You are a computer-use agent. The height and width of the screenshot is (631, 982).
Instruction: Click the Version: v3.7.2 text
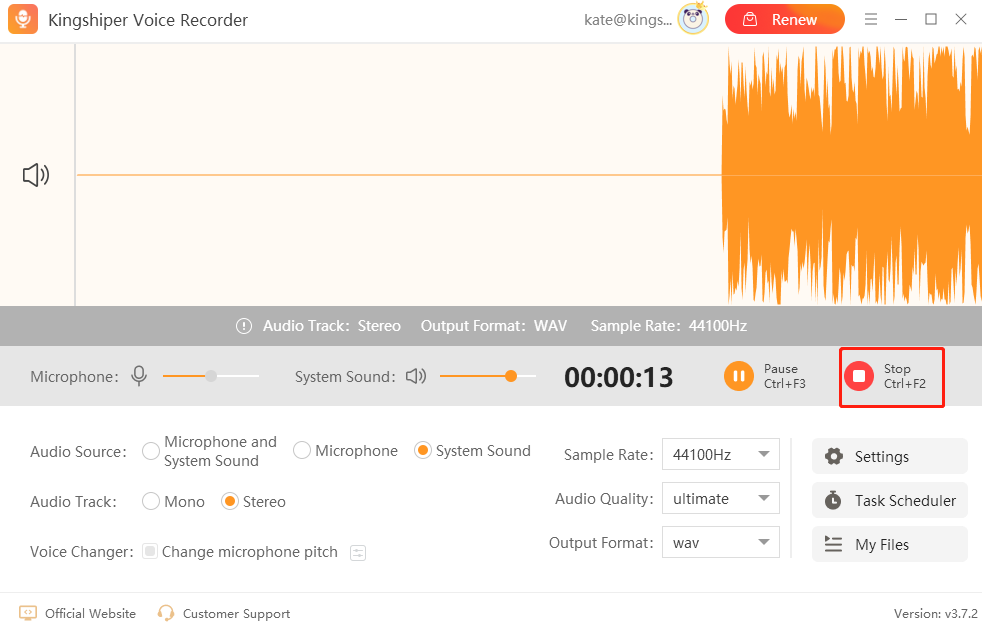click(936, 613)
